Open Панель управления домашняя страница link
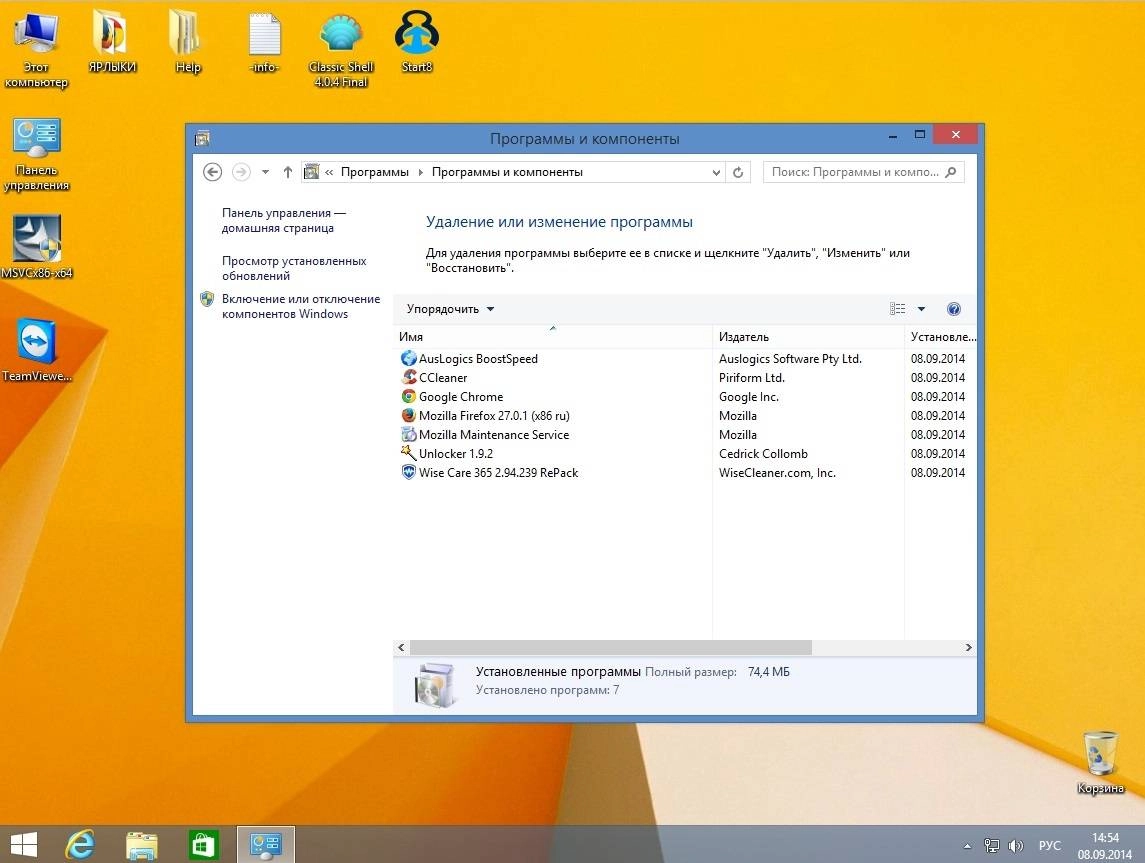 pyautogui.click(x=284, y=220)
